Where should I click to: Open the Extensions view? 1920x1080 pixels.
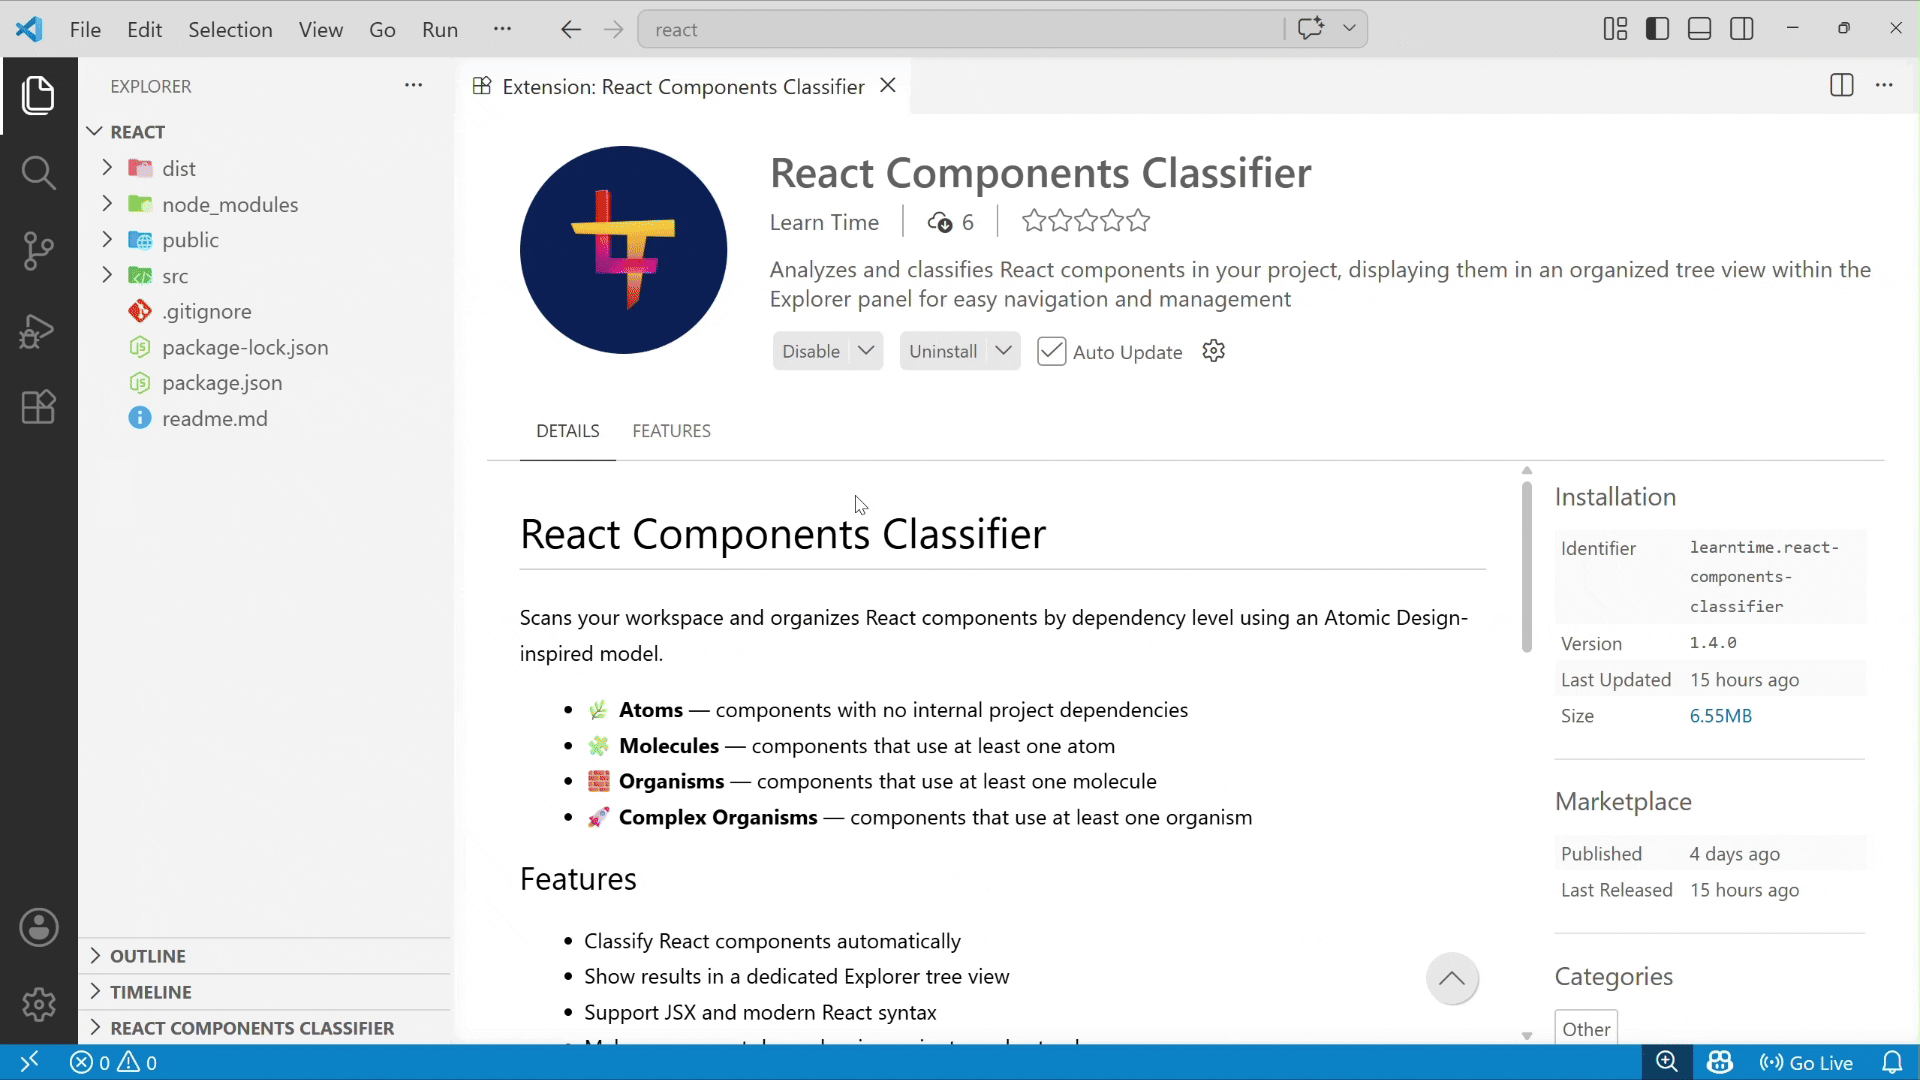tap(38, 407)
